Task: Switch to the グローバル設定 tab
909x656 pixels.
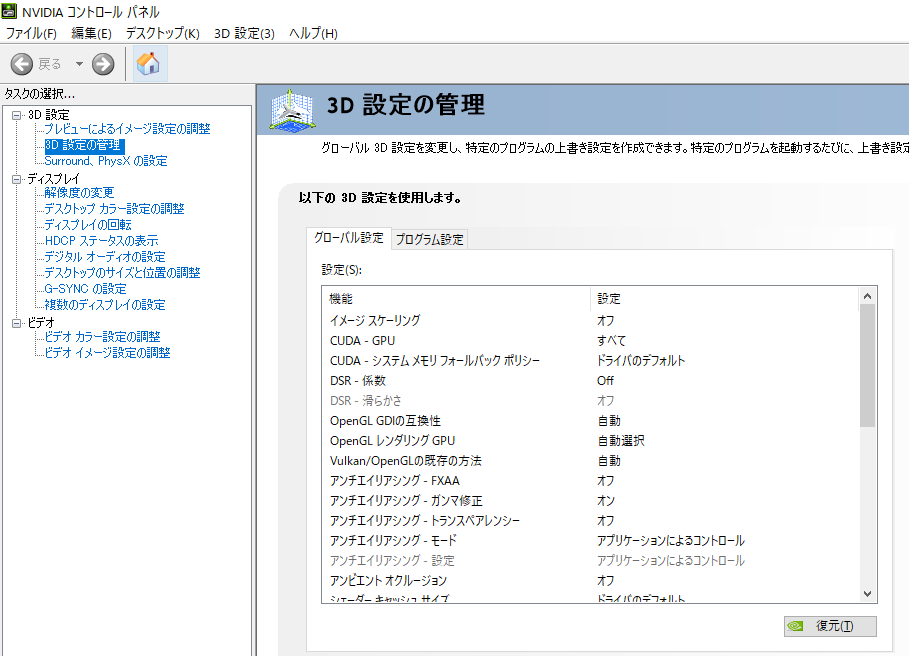Action: [x=348, y=238]
